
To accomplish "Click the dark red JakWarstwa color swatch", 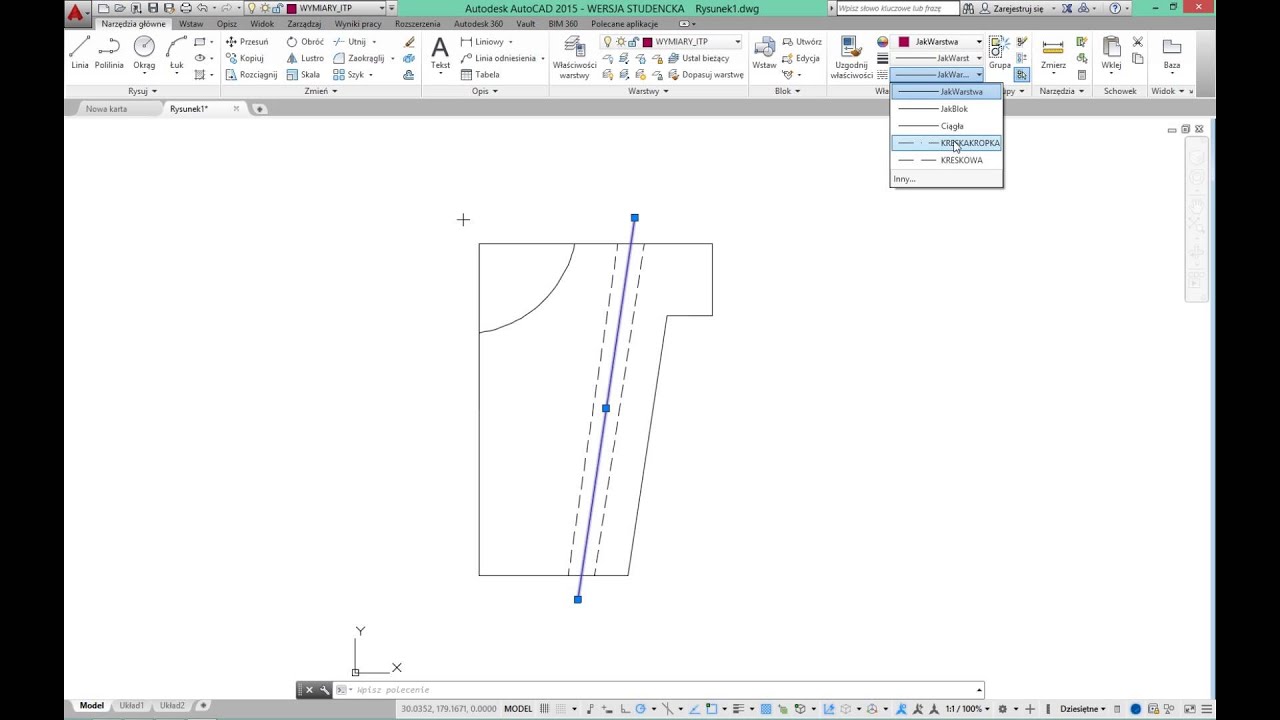I will [x=904, y=42].
